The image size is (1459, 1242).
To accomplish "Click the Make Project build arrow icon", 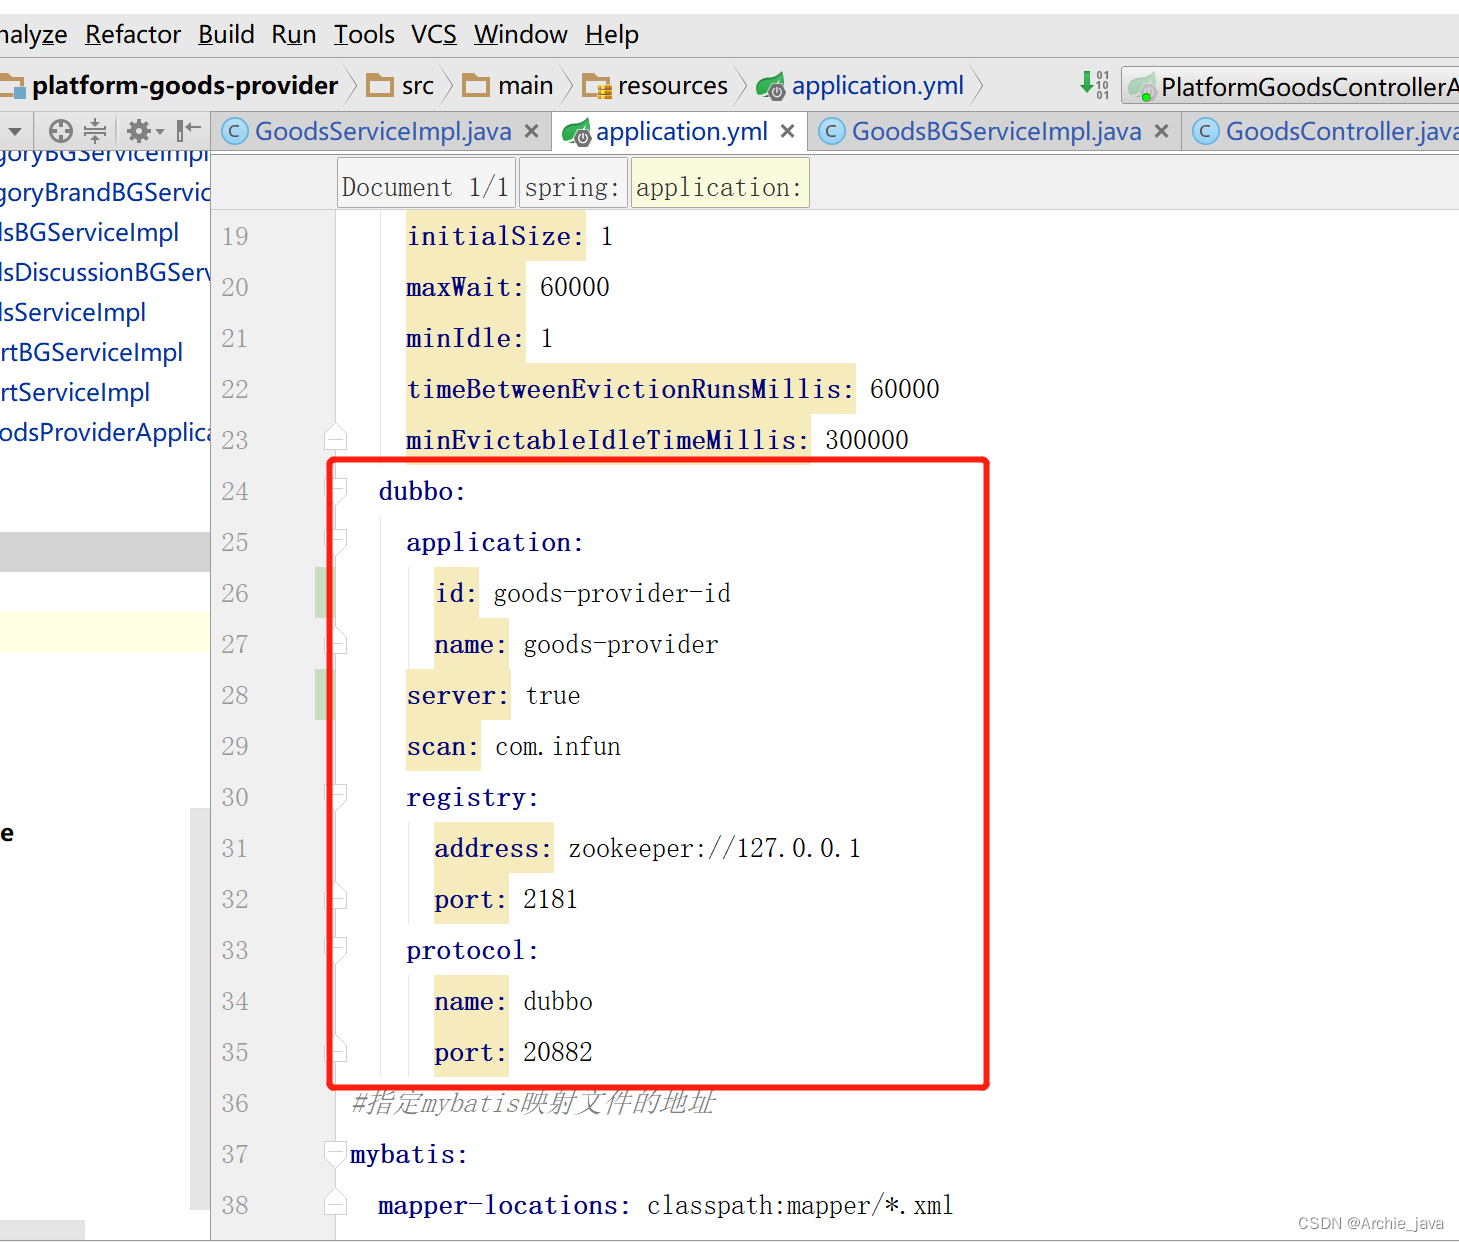I will pos(1096,84).
